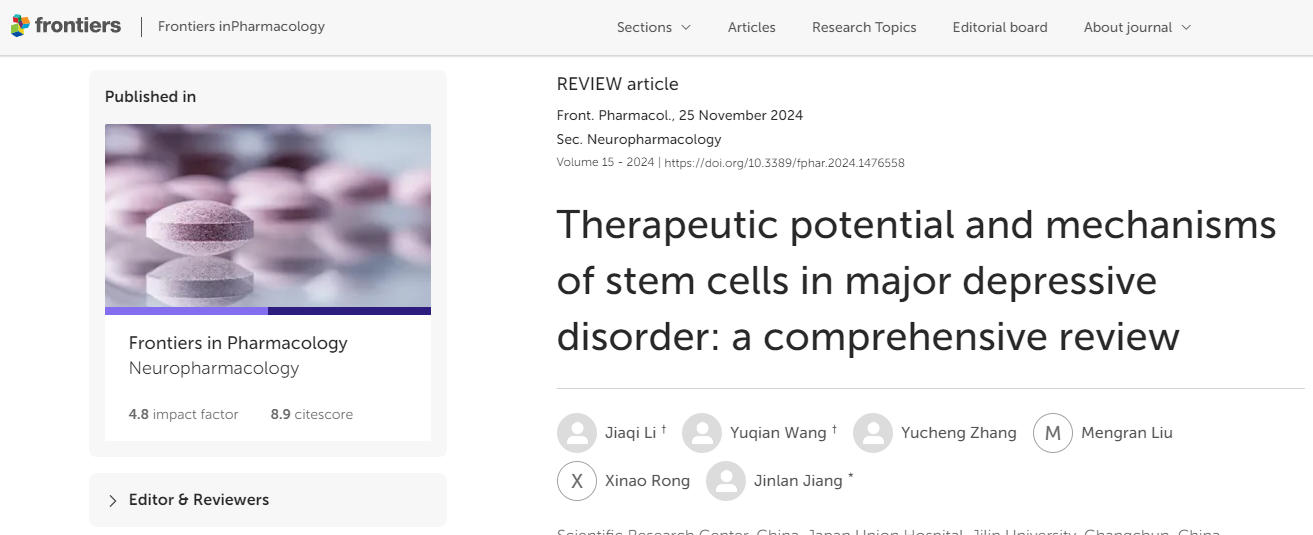Click Mengran Liu's M avatar
The width and height of the screenshot is (1313, 535).
pyautogui.click(x=1052, y=433)
